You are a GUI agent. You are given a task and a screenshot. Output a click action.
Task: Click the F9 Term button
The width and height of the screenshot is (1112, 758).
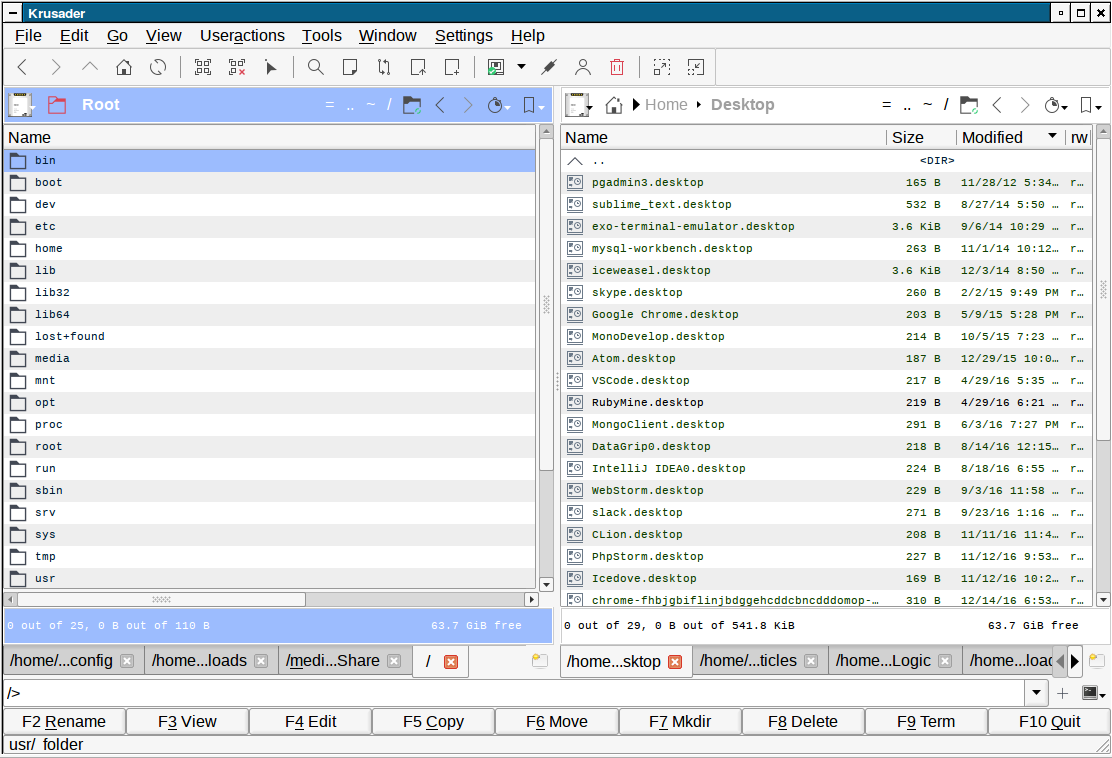(926, 722)
